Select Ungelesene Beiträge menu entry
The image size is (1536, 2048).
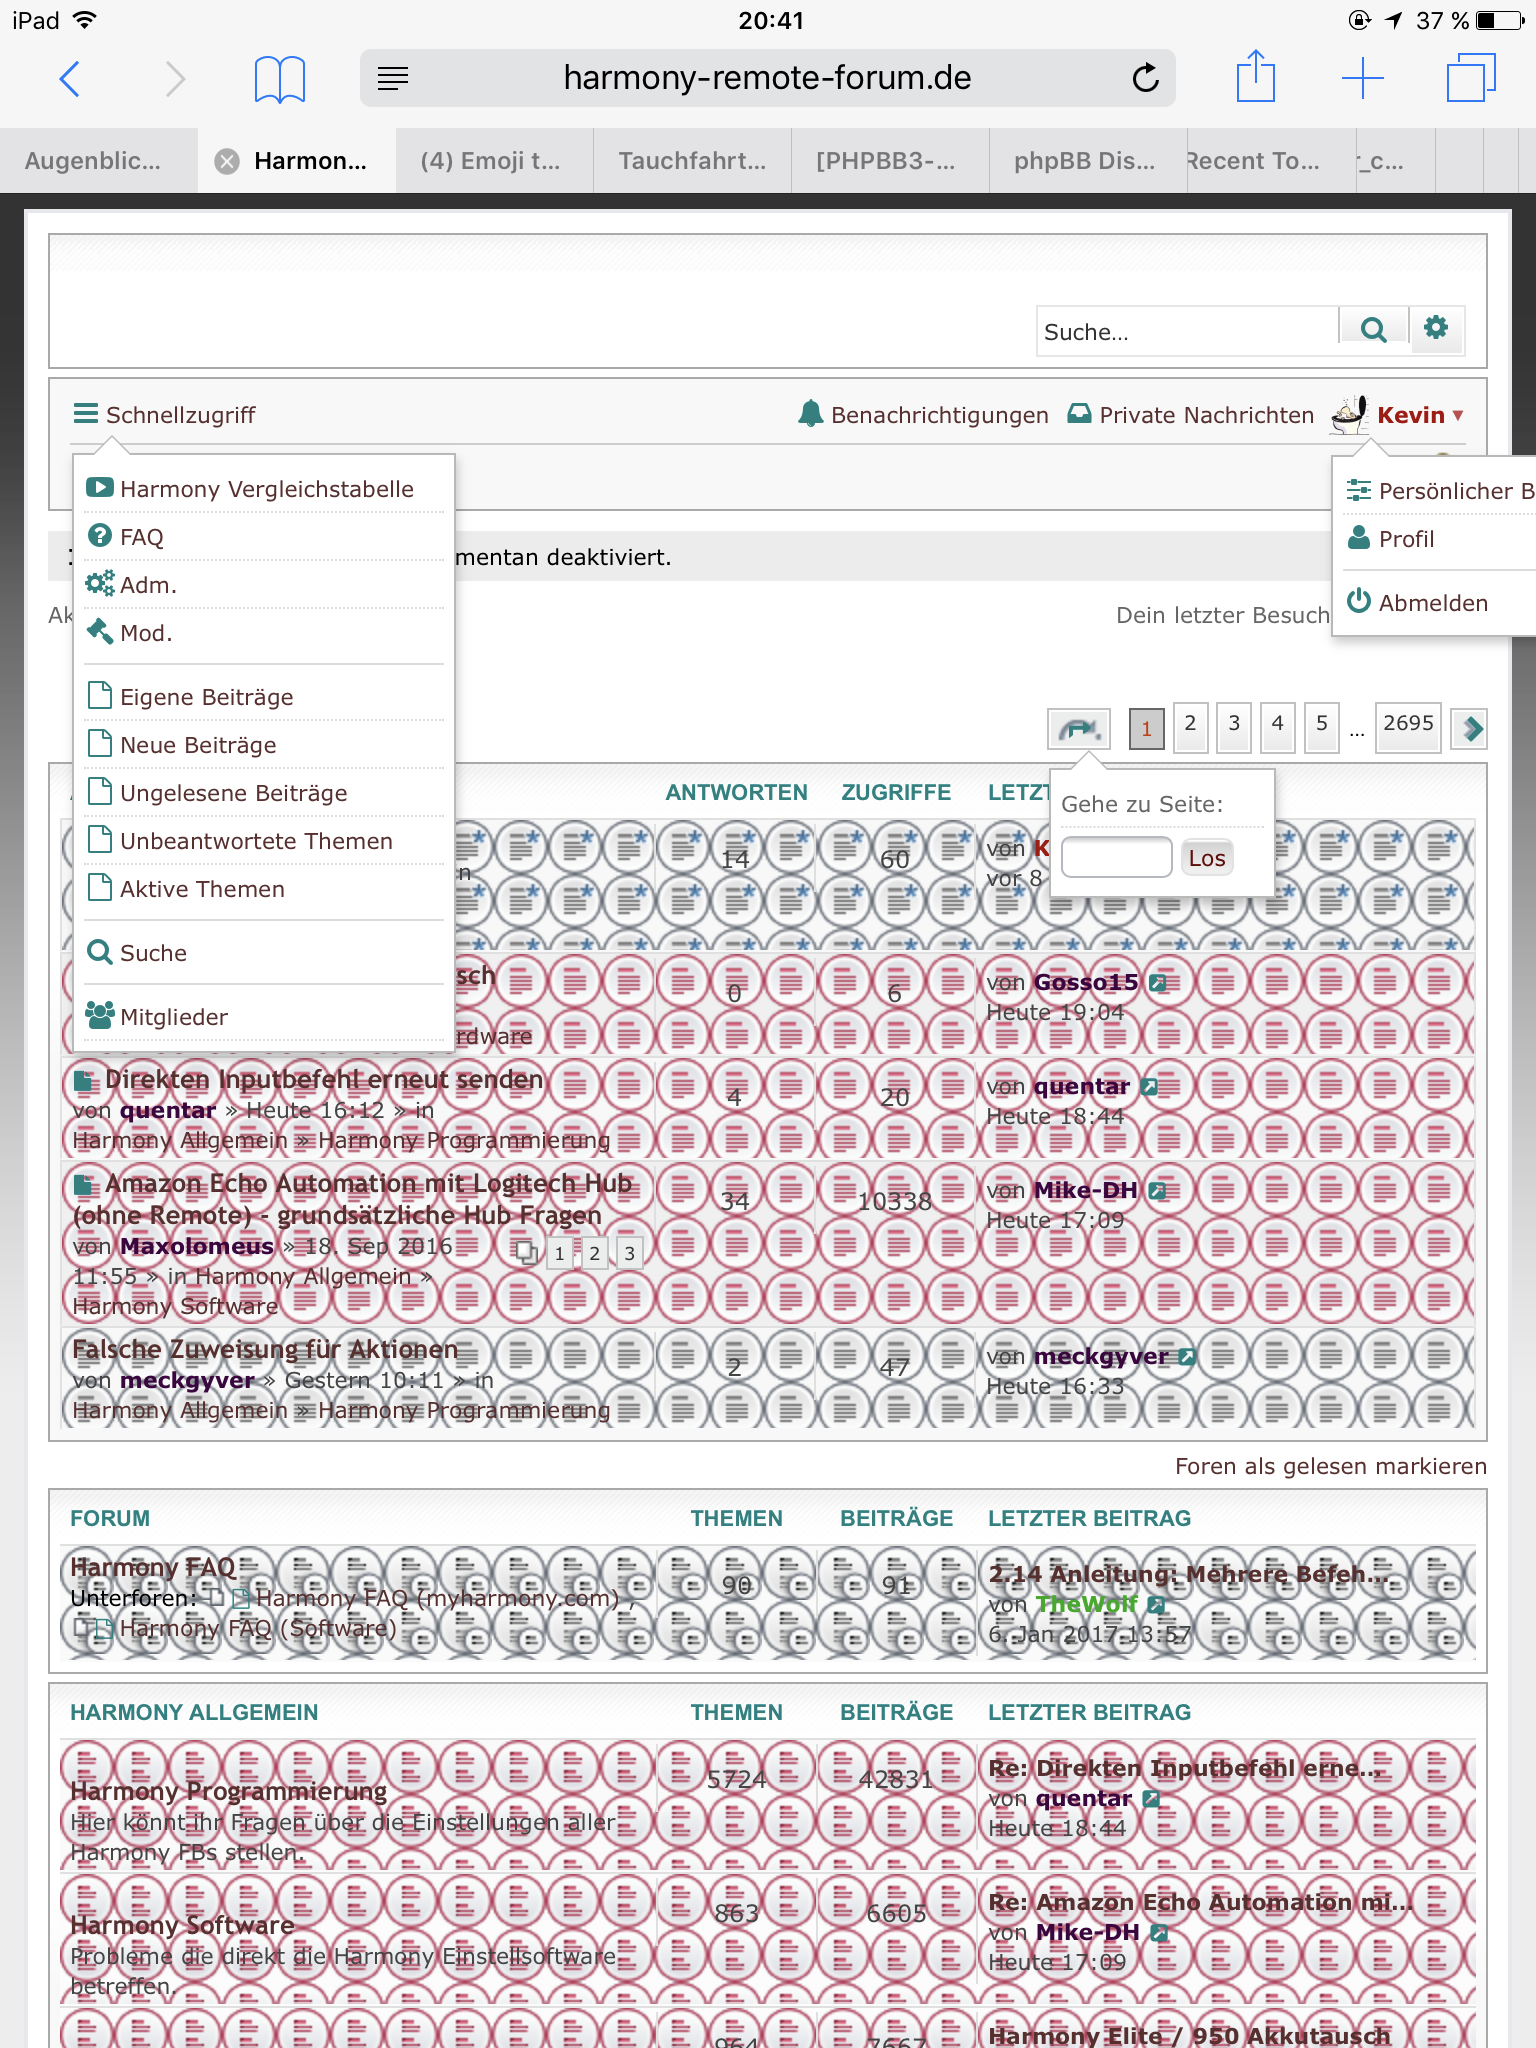pyautogui.click(x=233, y=793)
